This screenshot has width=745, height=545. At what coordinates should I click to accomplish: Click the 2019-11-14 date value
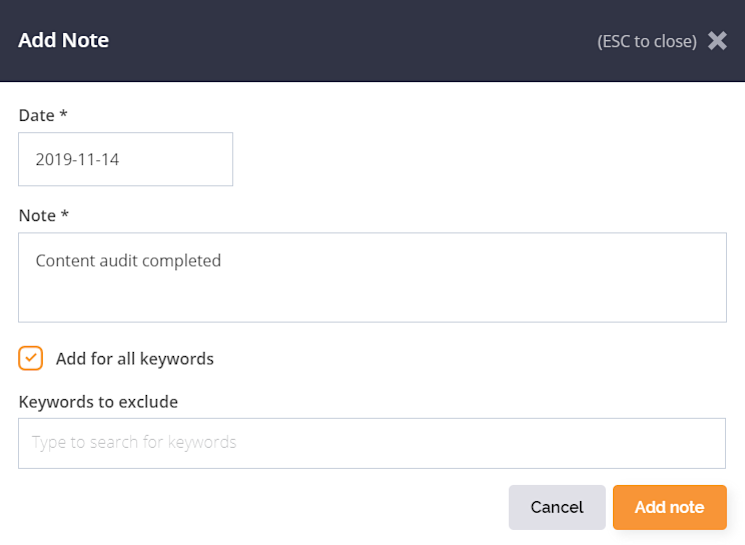pyautogui.click(x=77, y=159)
